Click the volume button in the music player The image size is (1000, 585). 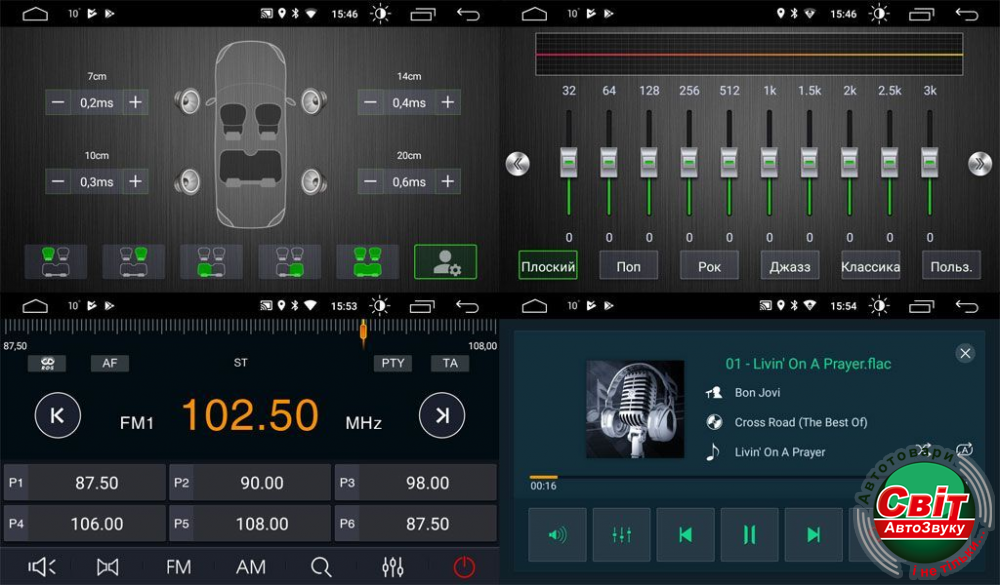557,535
